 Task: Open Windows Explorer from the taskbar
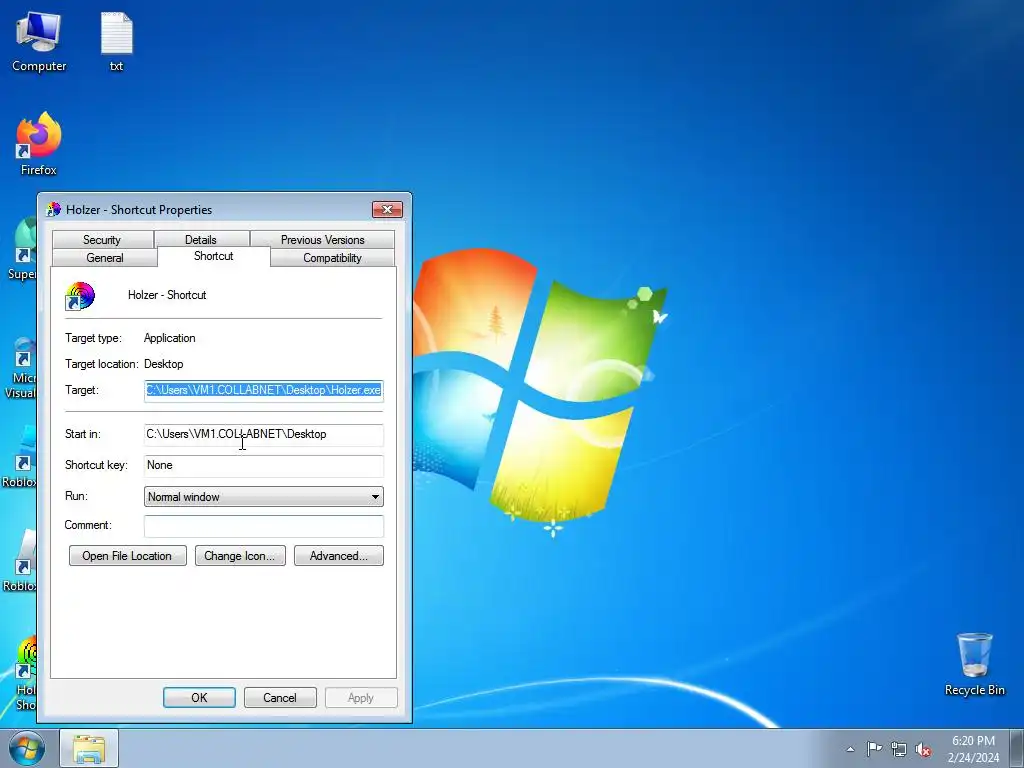(x=89, y=748)
